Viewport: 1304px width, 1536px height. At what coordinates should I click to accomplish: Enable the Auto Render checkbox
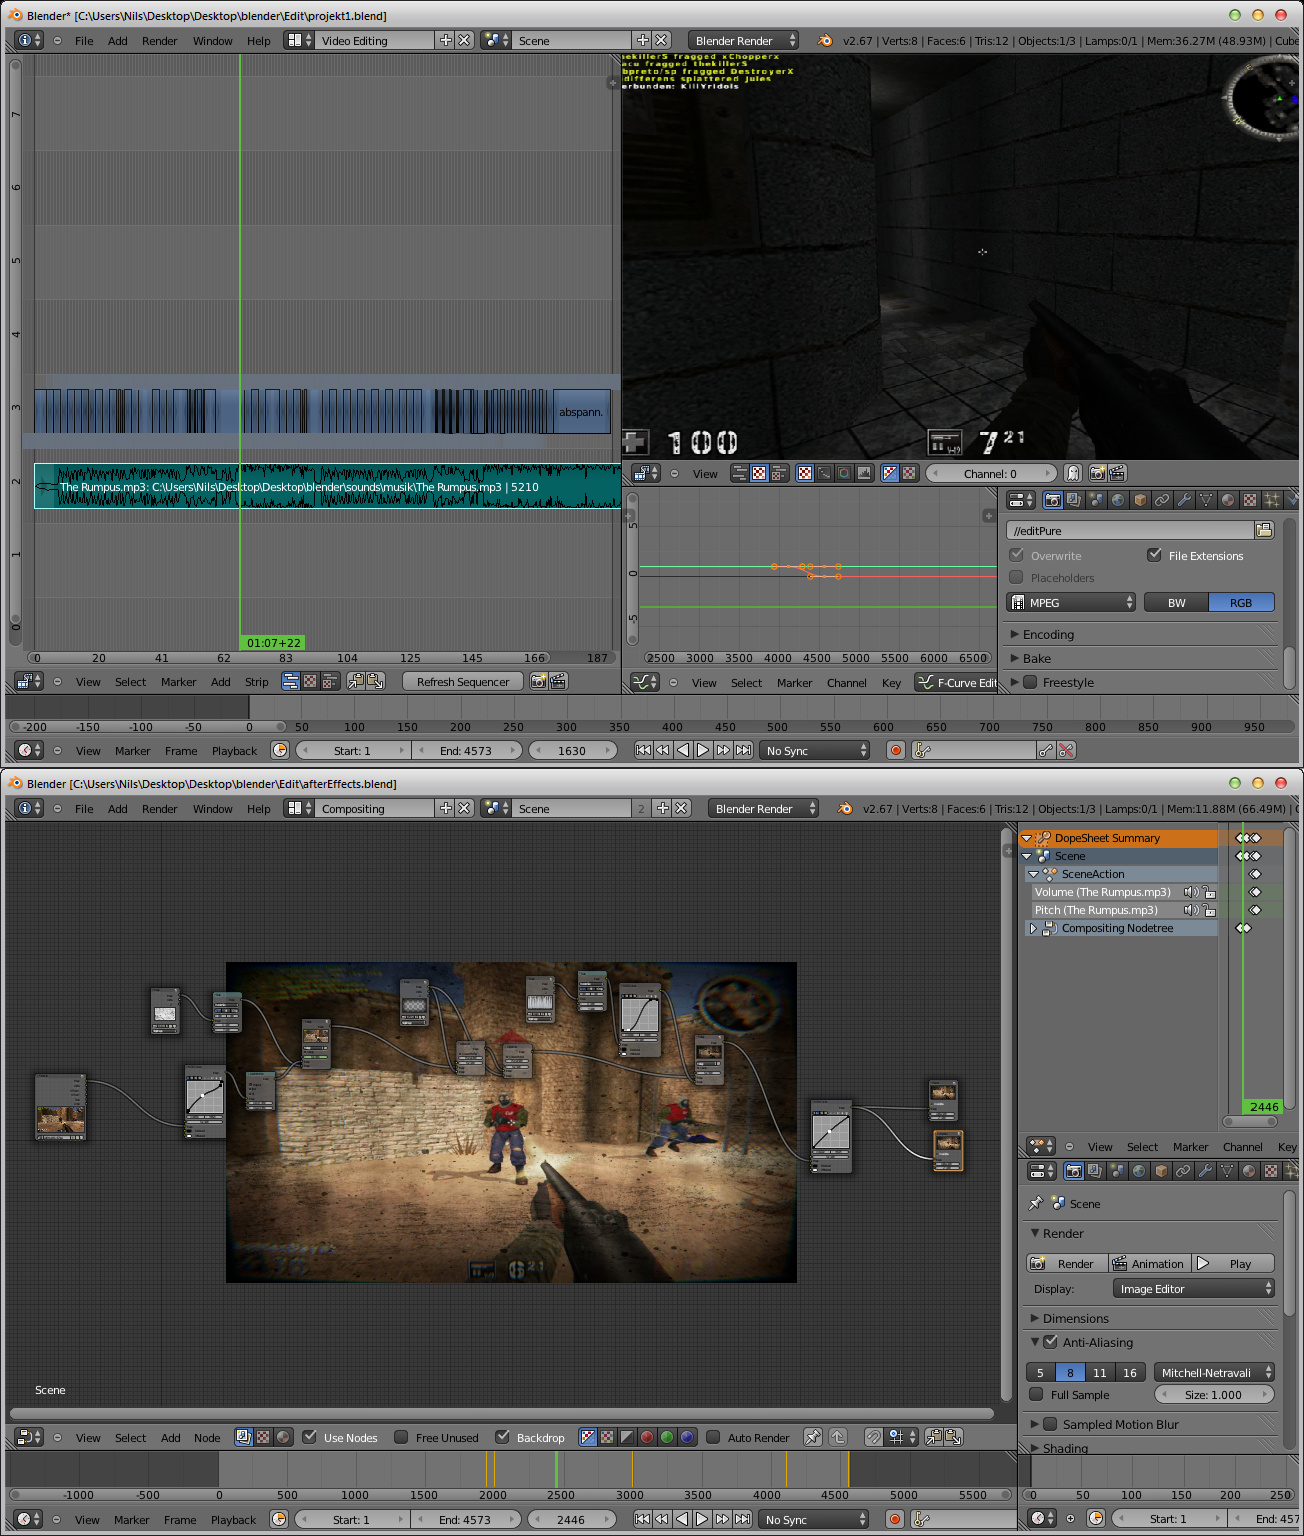point(713,1437)
